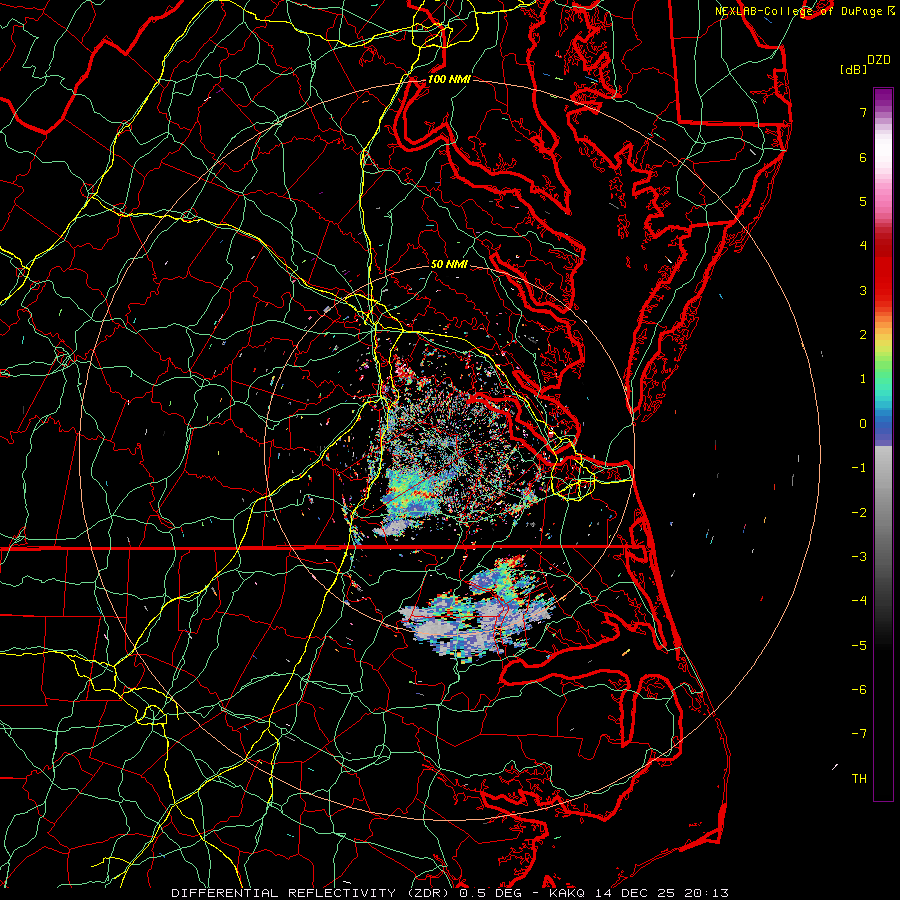Click the positive 2 tick on the dB scale
900x900 pixels.
pyautogui.click(x=863, y=335)
